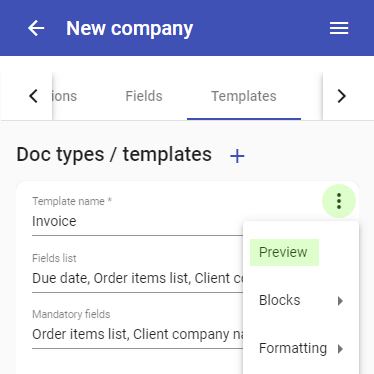Click the Template name label
374x374 pixels.
coord(72,201)
